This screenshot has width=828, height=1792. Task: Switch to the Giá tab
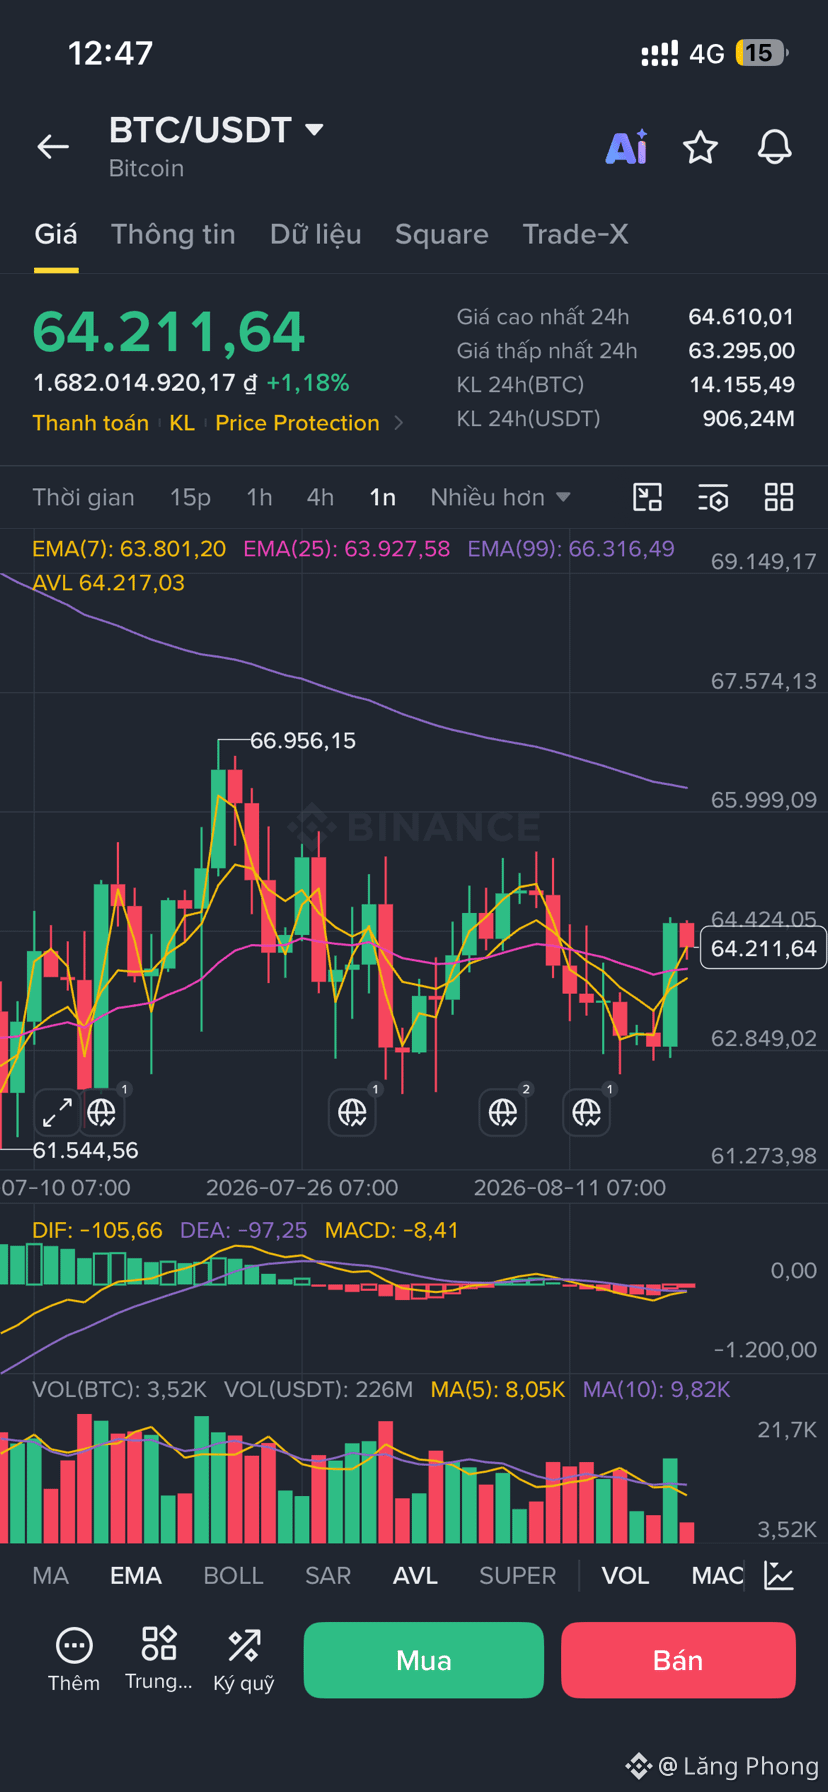click(x=56, y=234)
